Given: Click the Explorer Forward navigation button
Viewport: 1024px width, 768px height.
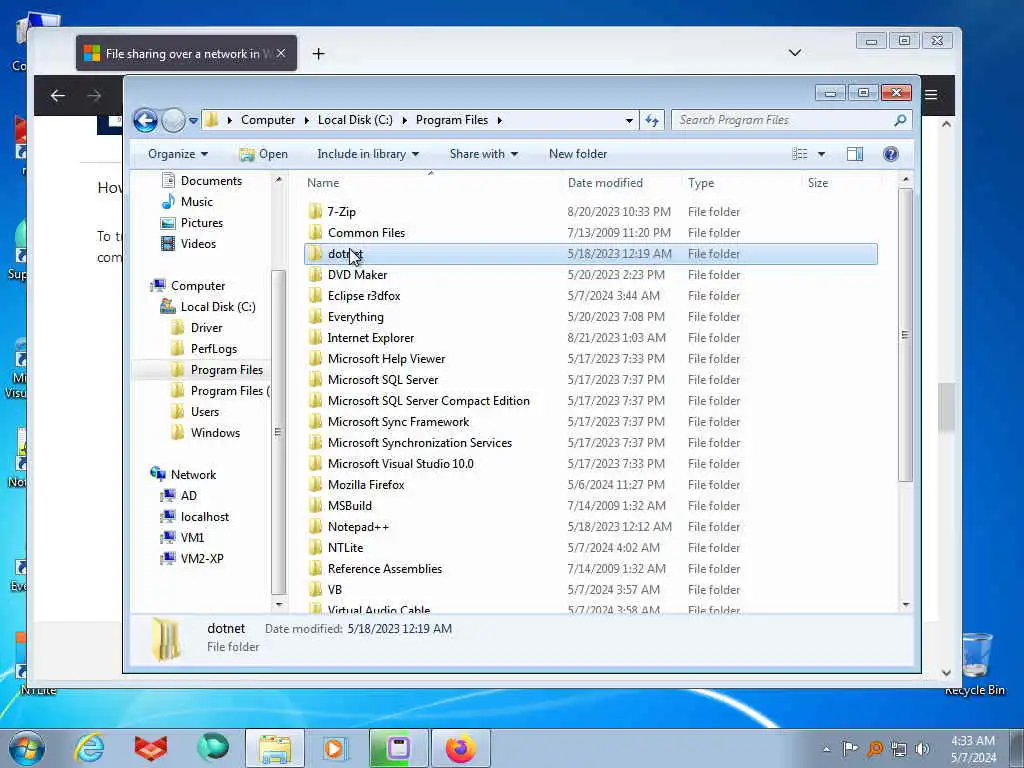Looking at the screenshot, I should click(173, 120).
